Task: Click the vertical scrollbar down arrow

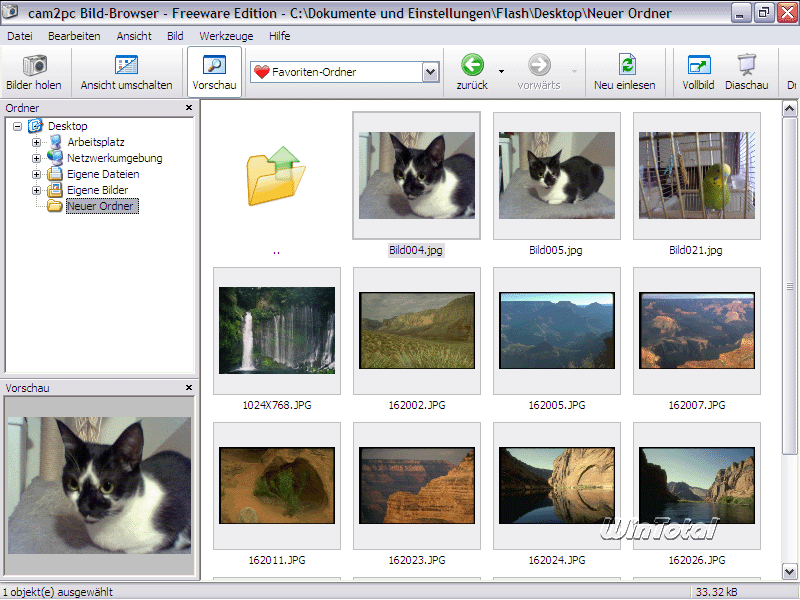Action: (x=790, y=571)
